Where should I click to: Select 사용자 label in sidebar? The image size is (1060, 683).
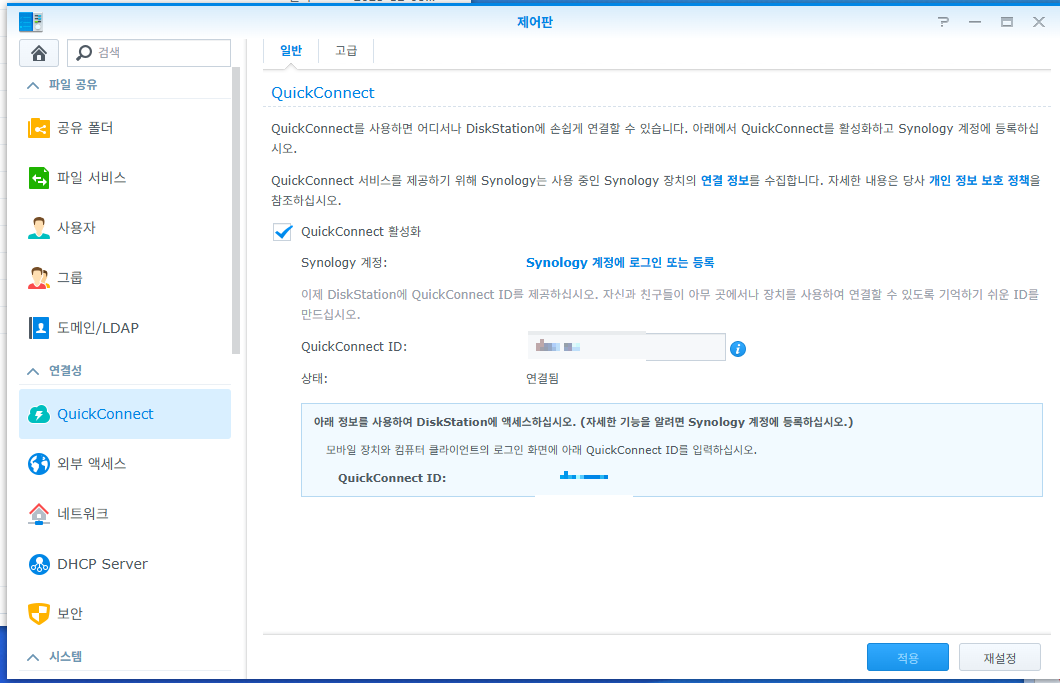(76, 228)
